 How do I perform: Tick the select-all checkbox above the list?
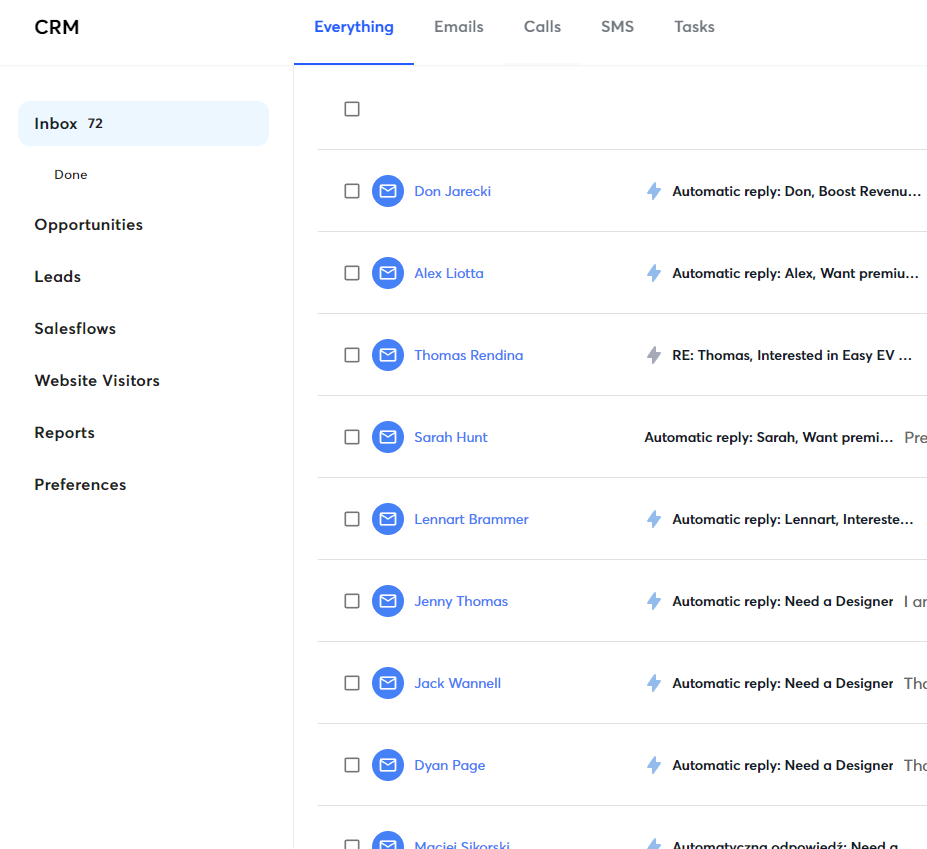pyautogui.click(x=352, y=109)
